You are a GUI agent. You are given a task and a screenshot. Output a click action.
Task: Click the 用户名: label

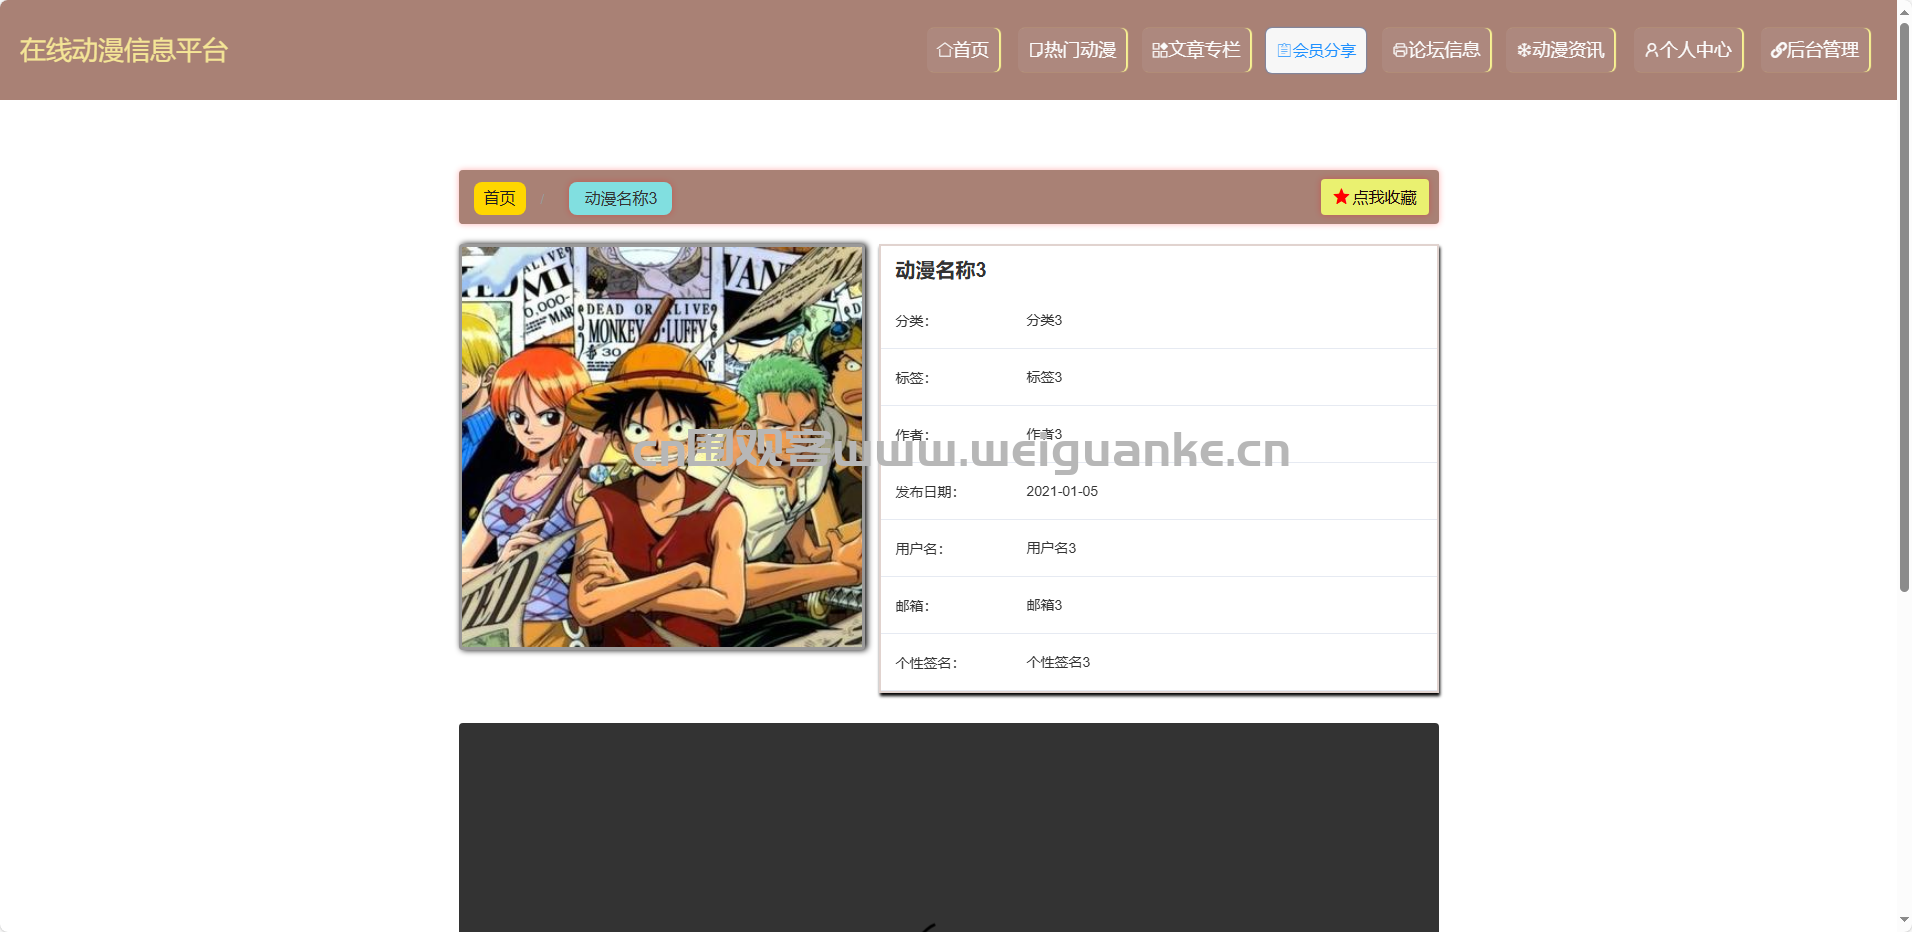pos(919,549)
